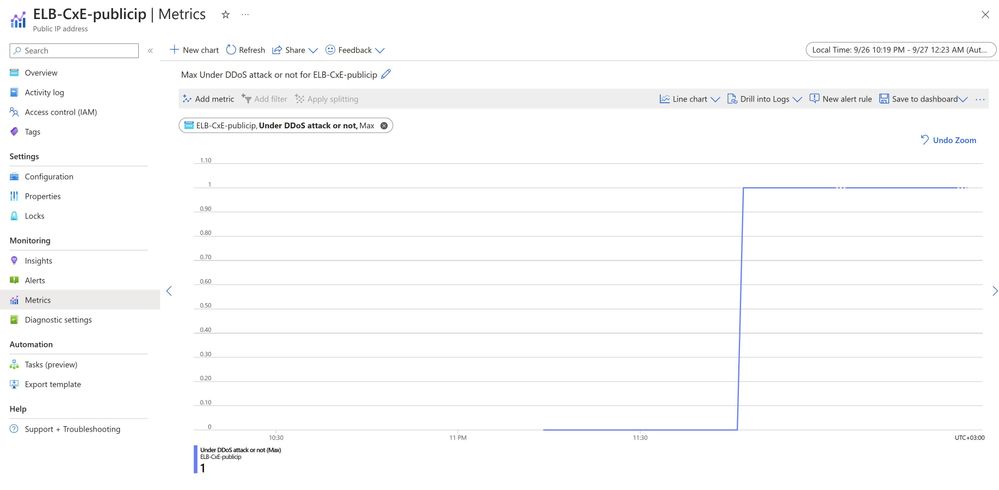Screen dimensions: 999x490
Task: Create a New chart
Action: point(194,50)
